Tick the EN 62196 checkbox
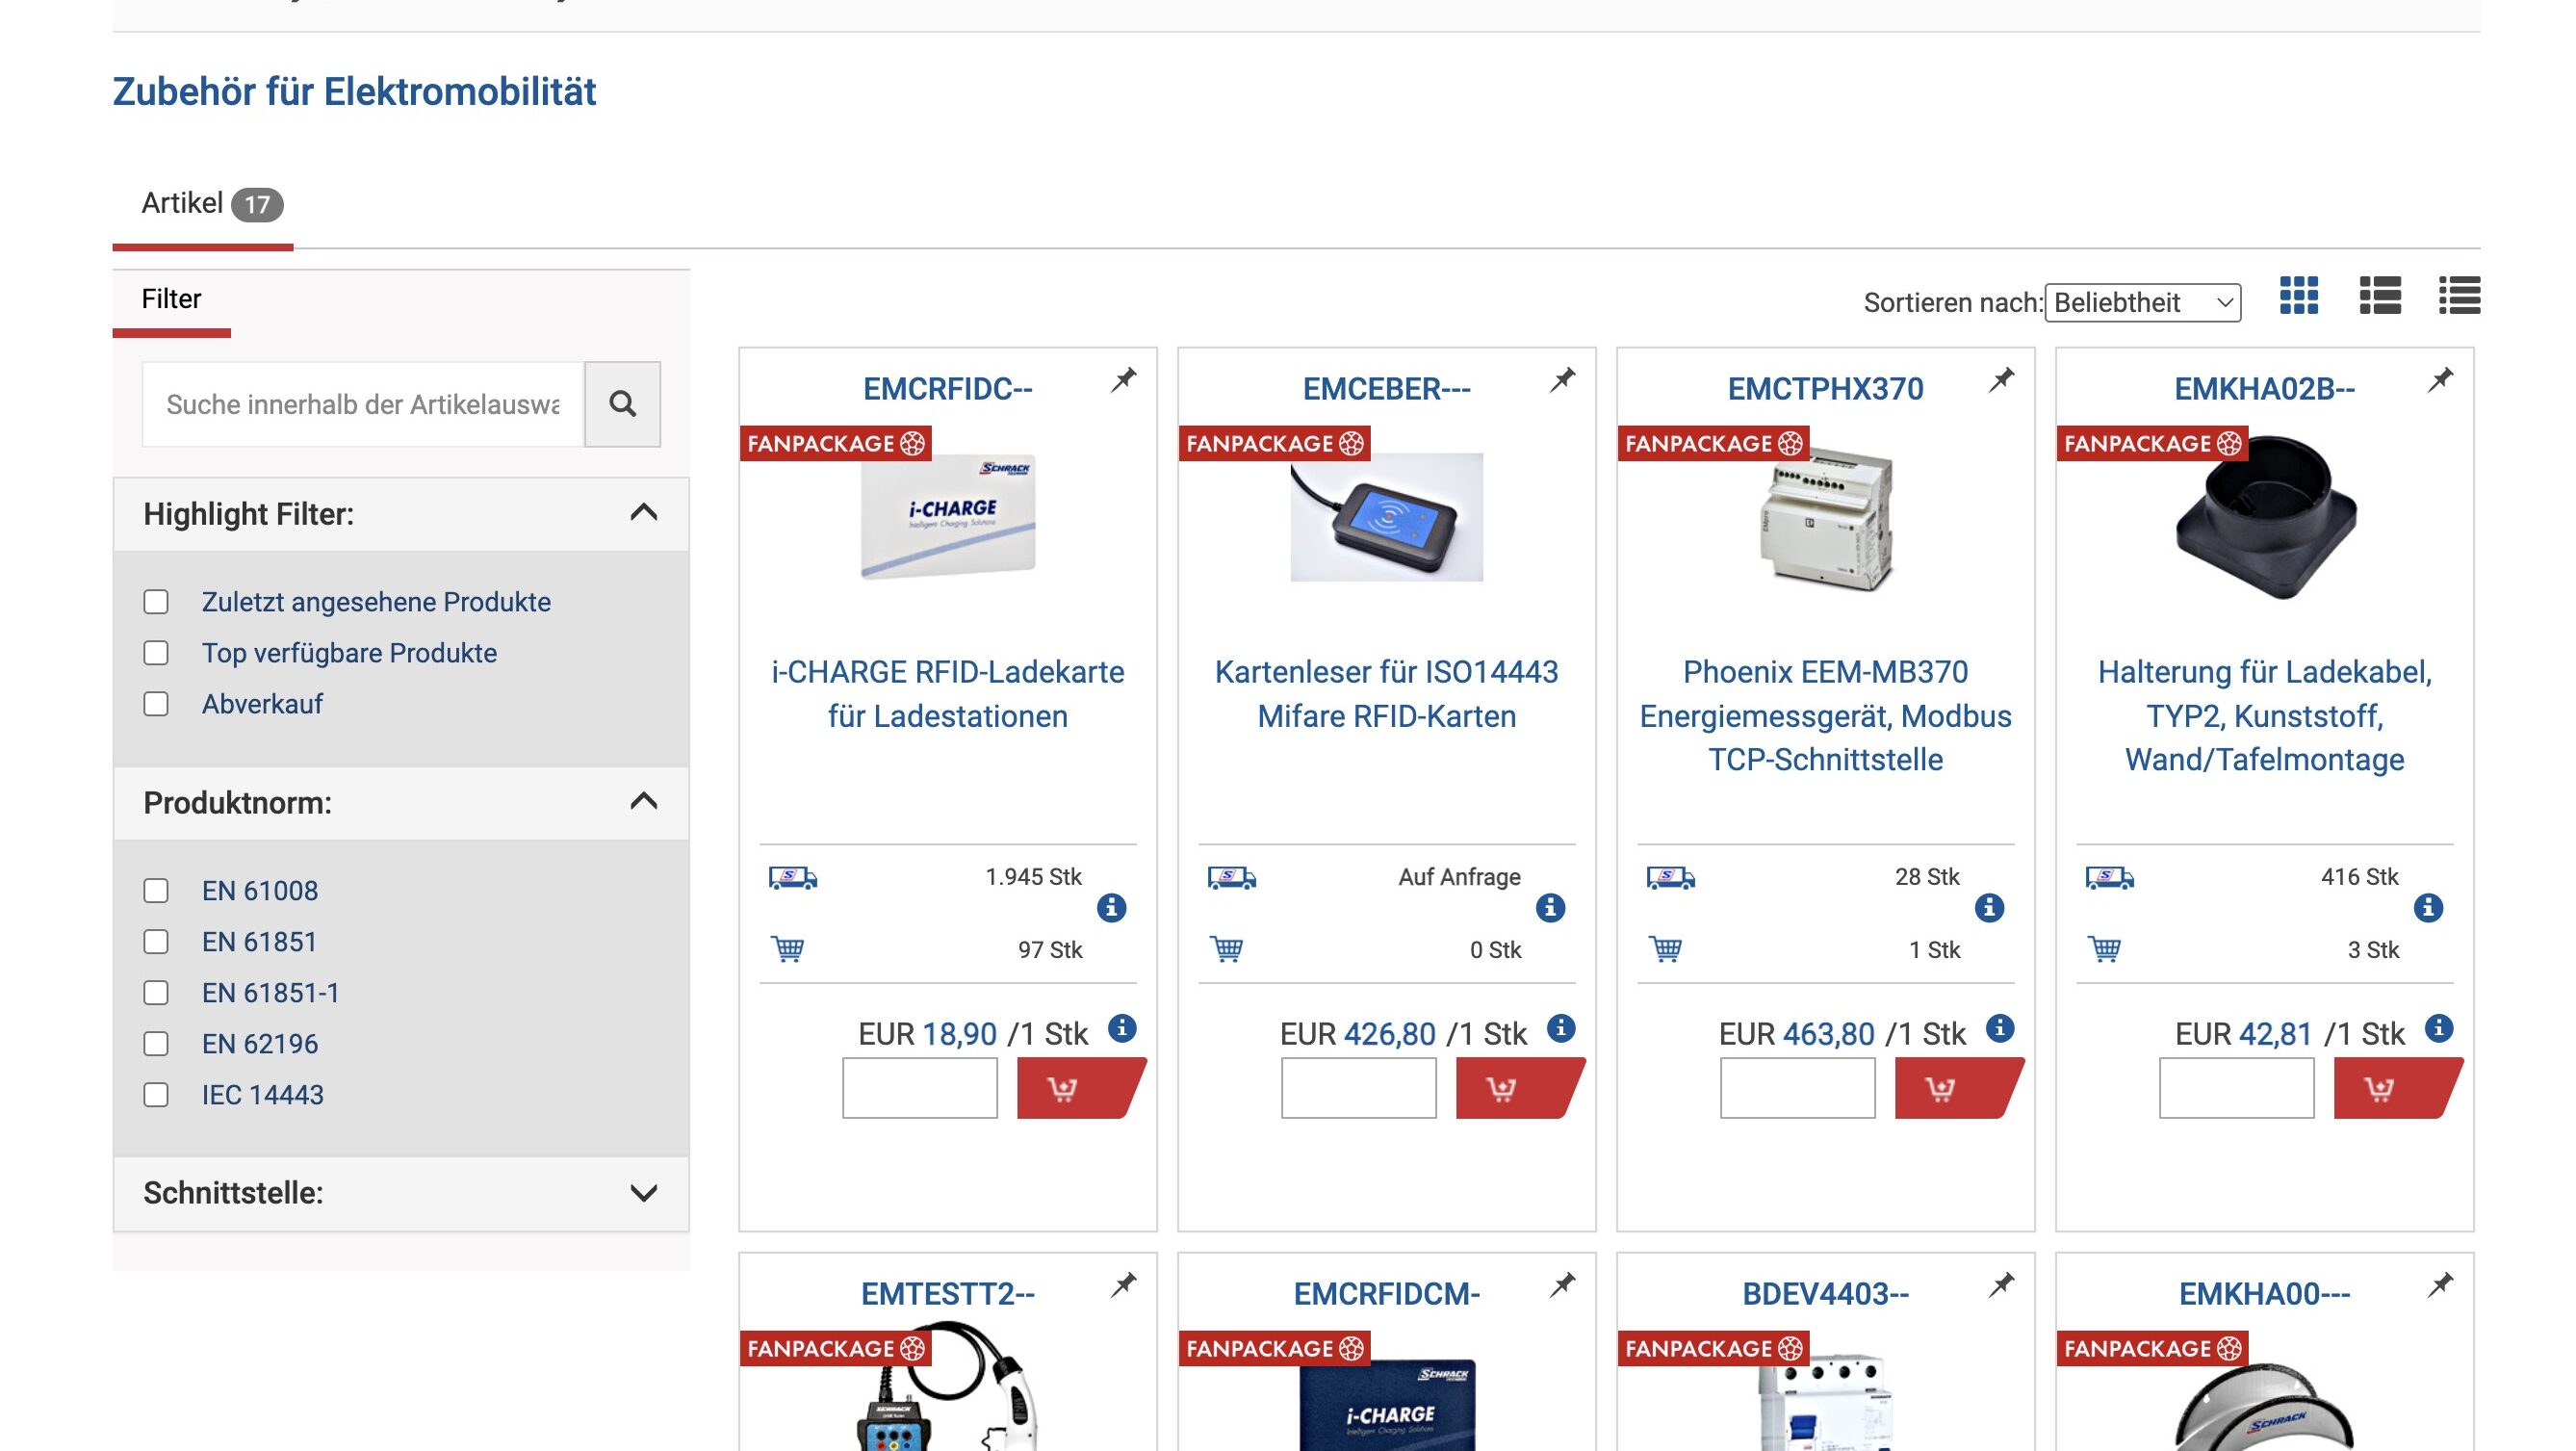 click(156, 1044)
